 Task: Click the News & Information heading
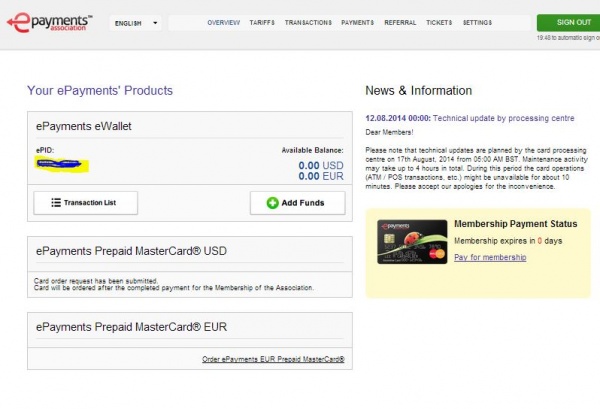pyautogui.click(x=419, y=91)
